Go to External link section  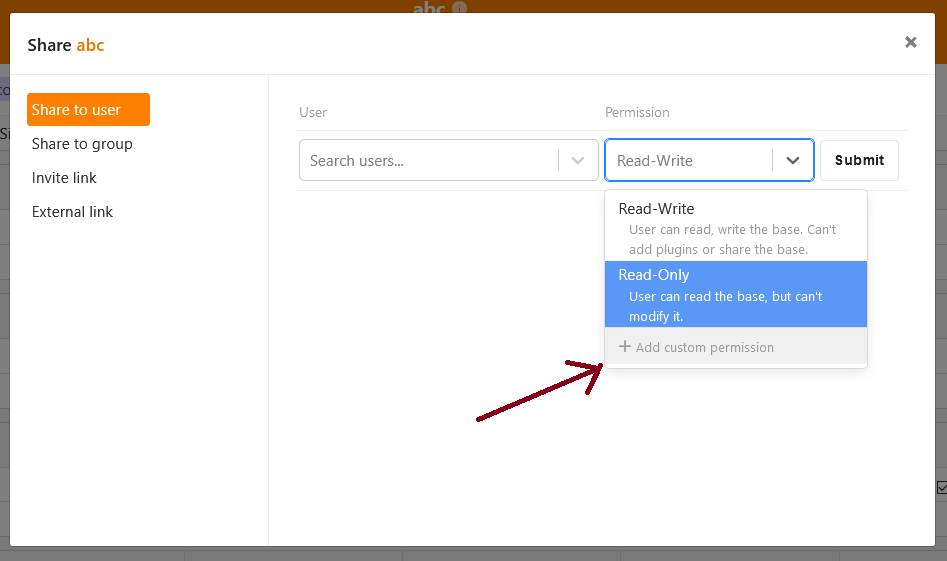point(72,212)
